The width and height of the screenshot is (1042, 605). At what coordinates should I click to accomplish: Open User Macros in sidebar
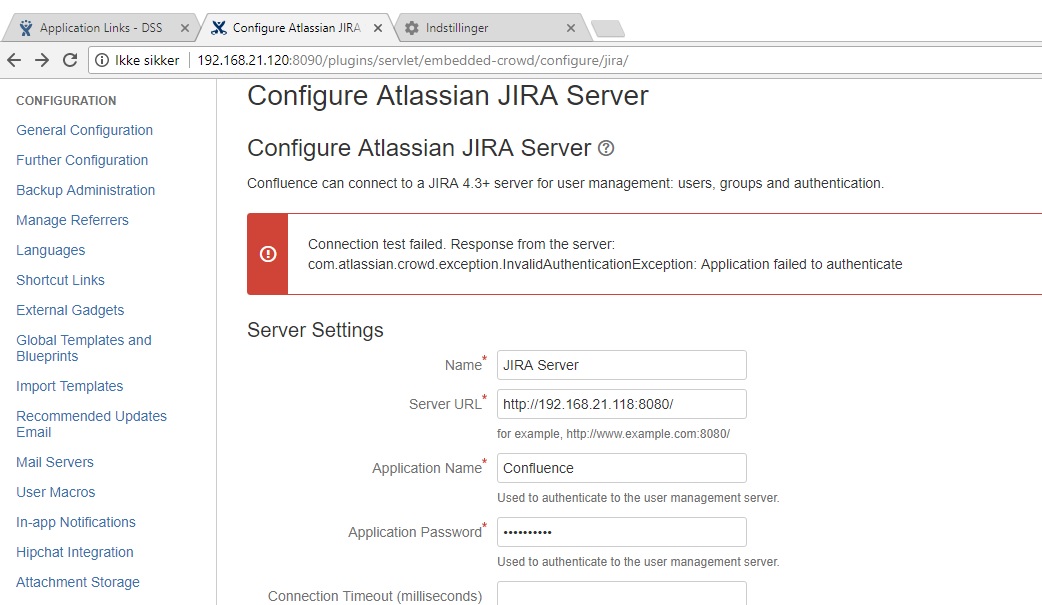pos(56,492)
